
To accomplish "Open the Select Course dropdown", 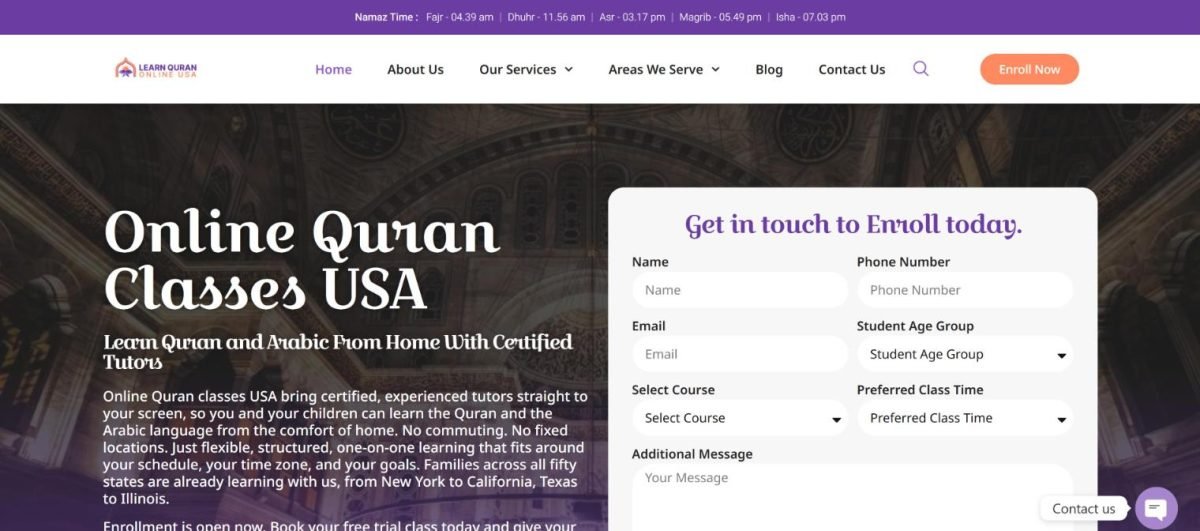I will point(740,418).
